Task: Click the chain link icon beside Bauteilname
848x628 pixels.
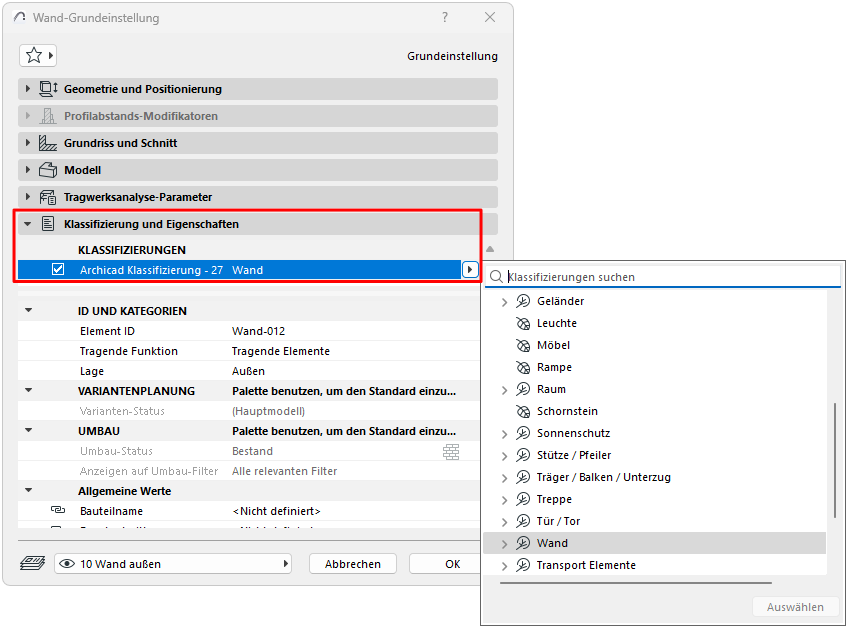Action: coord(57,510)
